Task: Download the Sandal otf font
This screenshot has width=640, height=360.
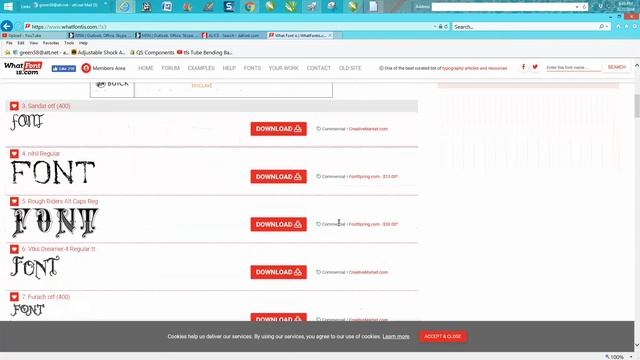Action: 278,129
